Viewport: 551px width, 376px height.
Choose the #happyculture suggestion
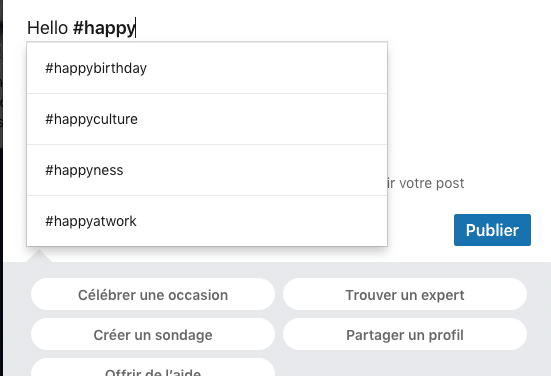207,119
